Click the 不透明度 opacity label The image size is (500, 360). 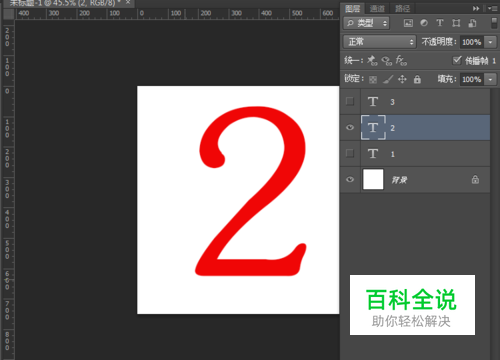(x=439, y=42)
